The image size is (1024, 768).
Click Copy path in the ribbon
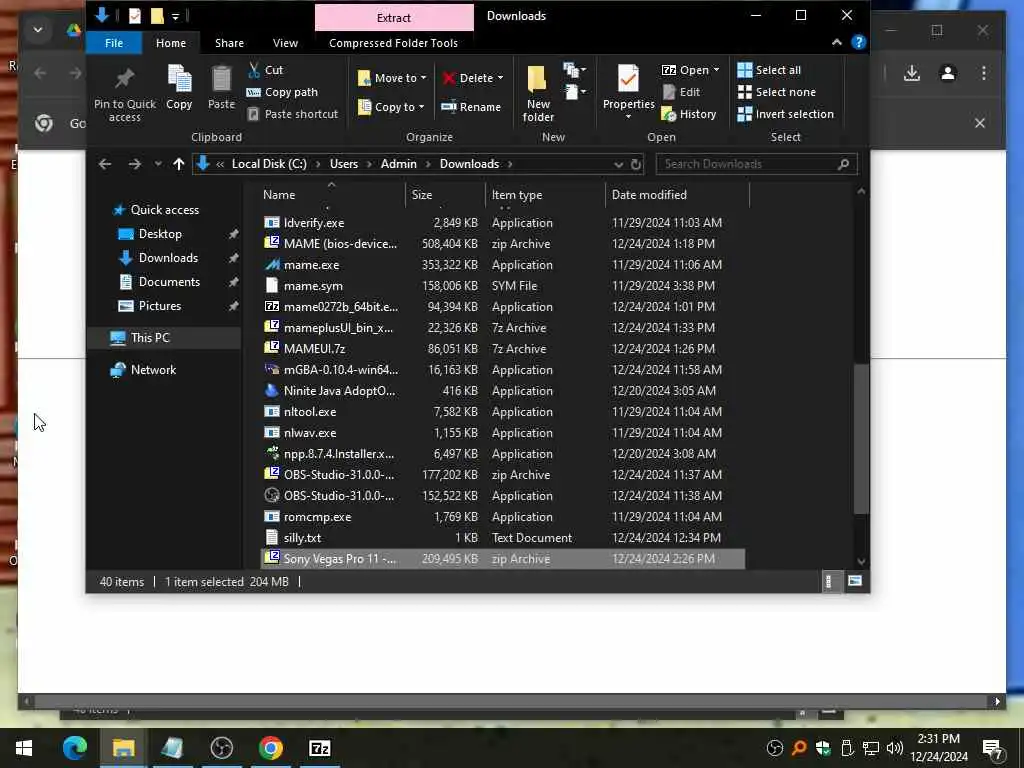(x=282, y=92)
